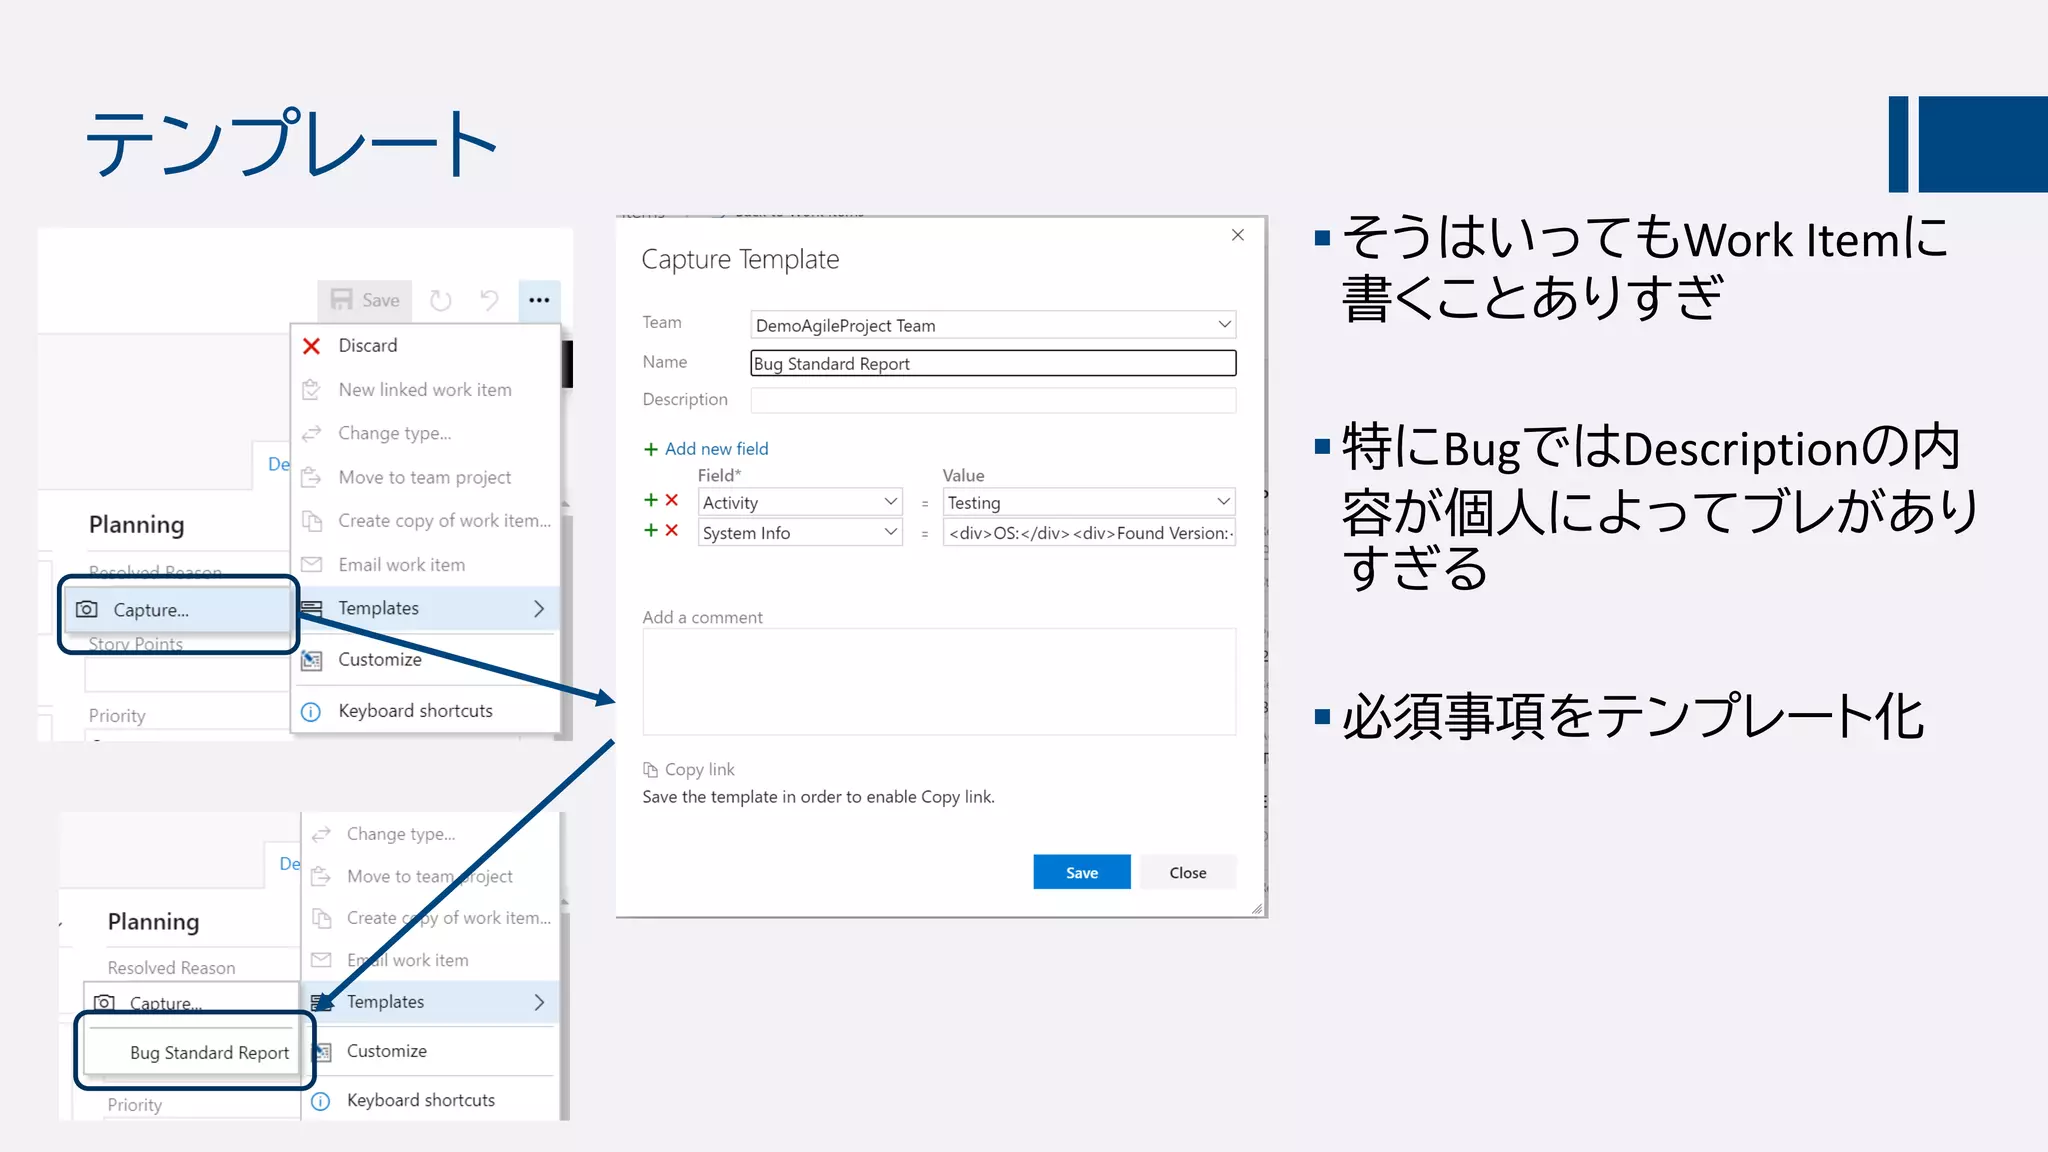Open the Team dropdown DemoAgileProject Team
Image resolution: width=2048 pixels, height=1152 pixels.
(x=993, y=325)
